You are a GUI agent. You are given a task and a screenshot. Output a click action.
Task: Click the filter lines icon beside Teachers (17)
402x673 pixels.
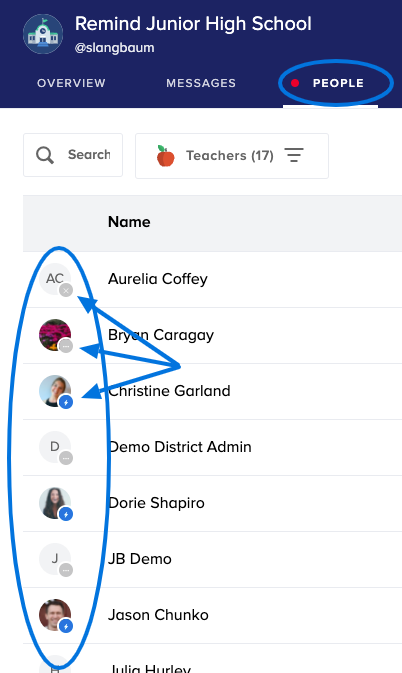tap(294, 155)
